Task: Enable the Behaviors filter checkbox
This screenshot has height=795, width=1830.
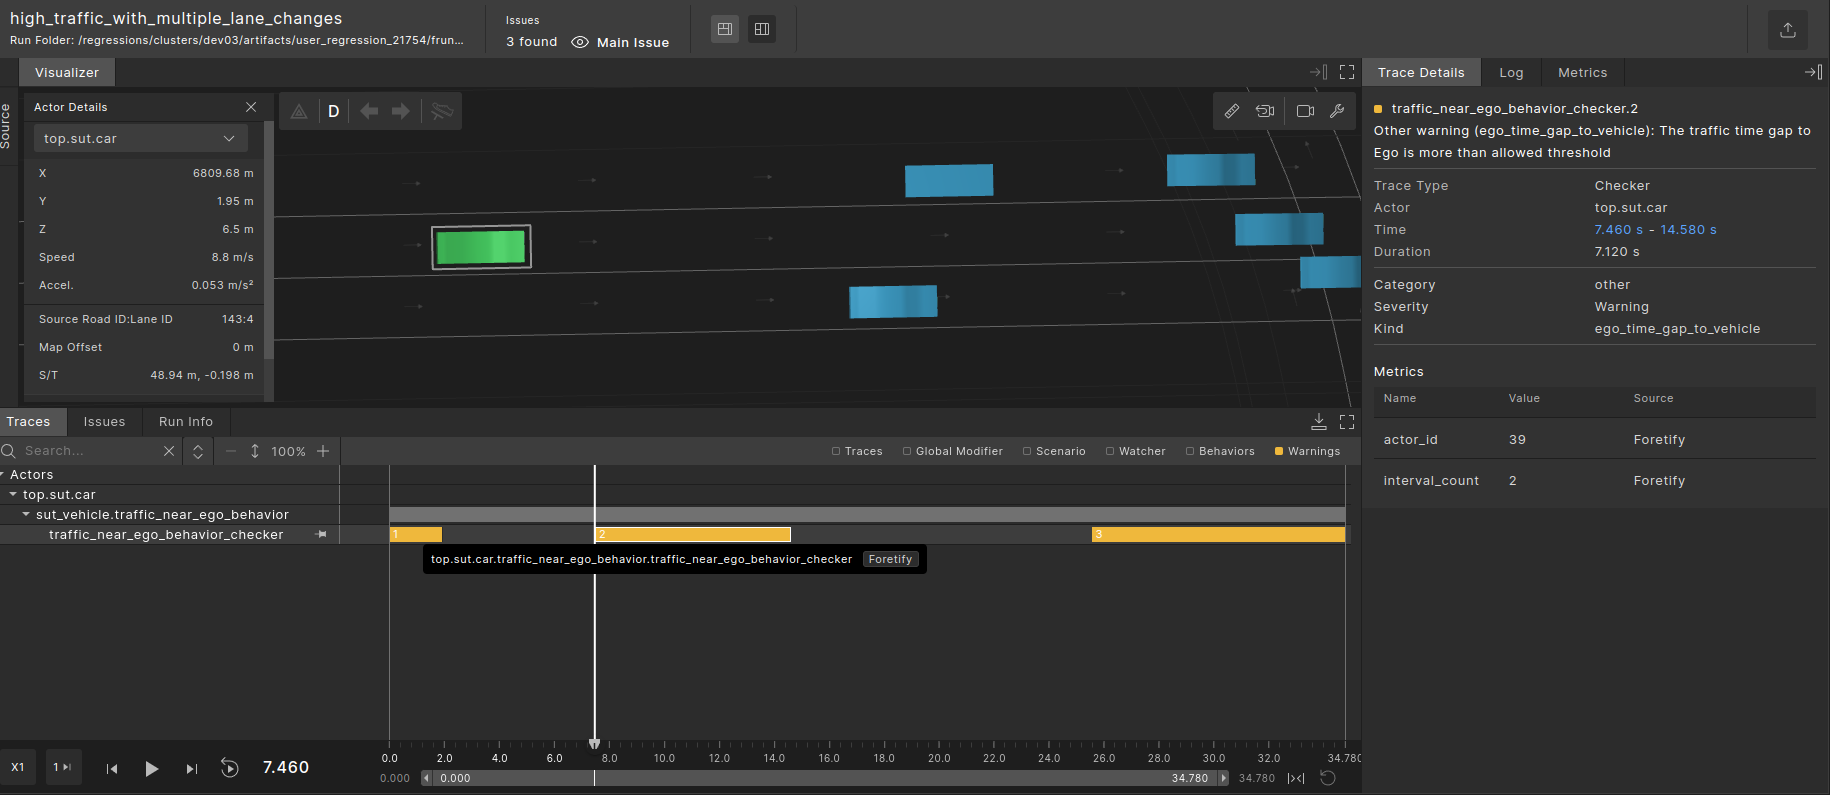Action: click(1190, 451)
